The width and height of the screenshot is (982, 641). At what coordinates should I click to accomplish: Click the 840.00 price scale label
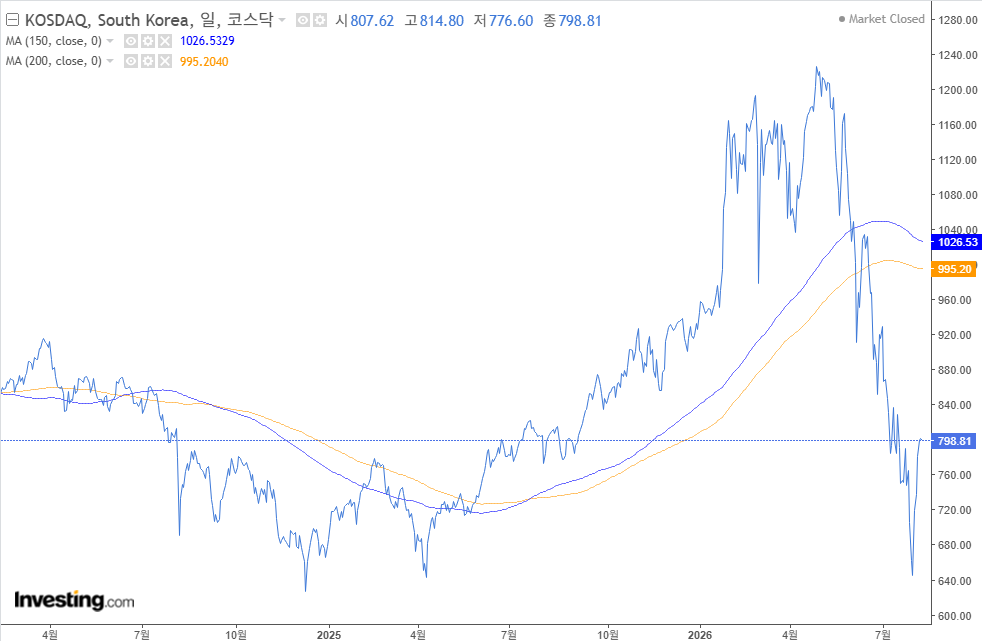coord(955,406)
